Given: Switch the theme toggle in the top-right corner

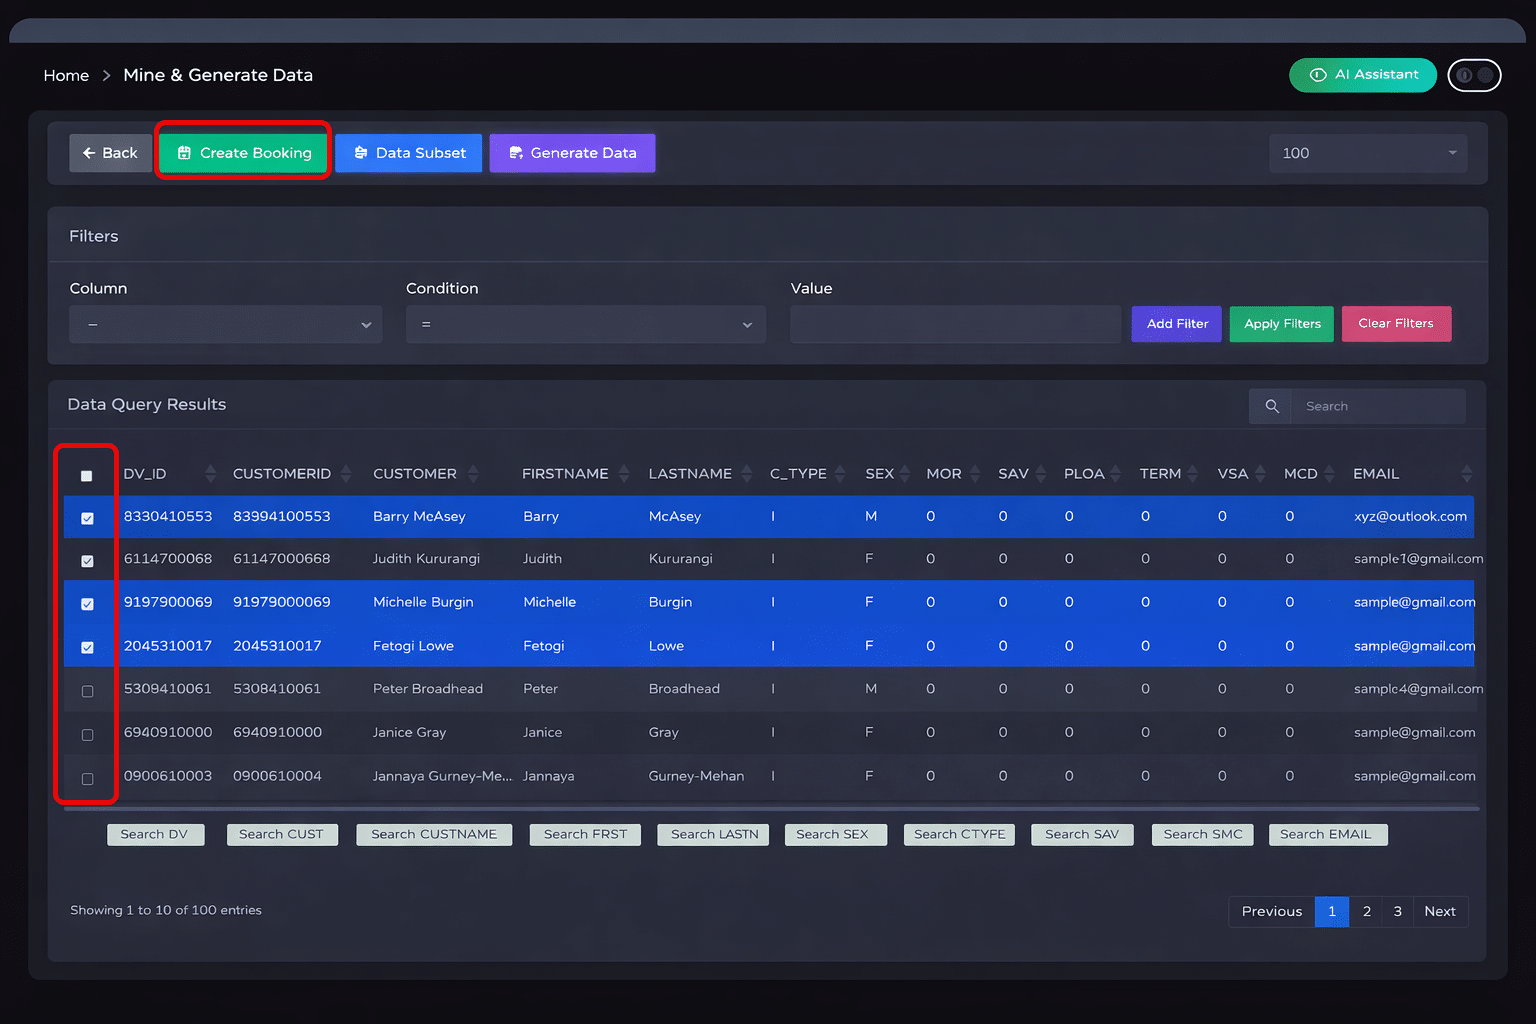Looking at the screenshot, I should (x=1475, y=75).
